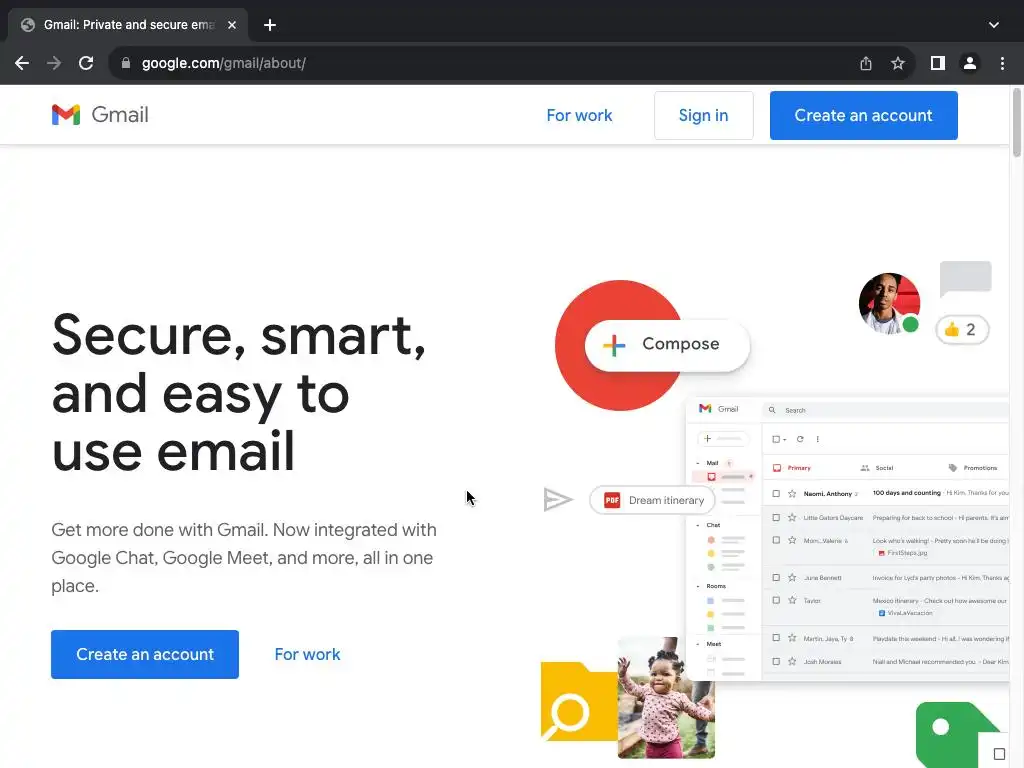Open the For work link in the header
The image size is (1024, 768).
[x=579, y=116]
